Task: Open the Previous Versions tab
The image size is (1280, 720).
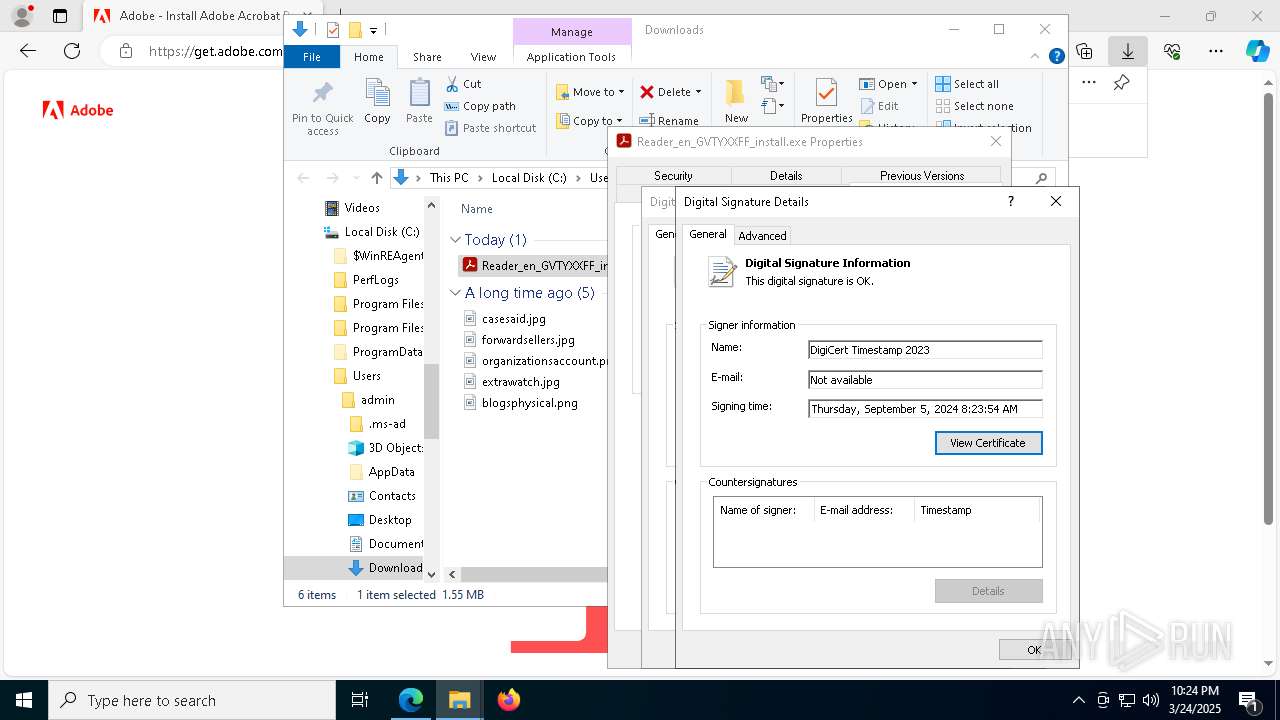Action: tap(921, 176)
